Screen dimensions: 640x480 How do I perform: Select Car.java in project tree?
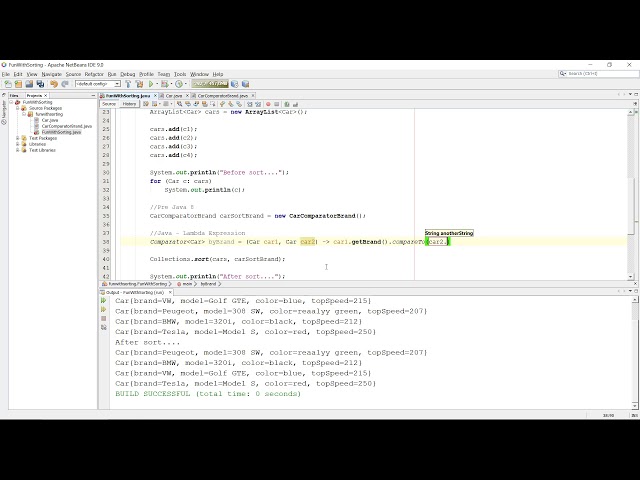(x=50, y=120)
